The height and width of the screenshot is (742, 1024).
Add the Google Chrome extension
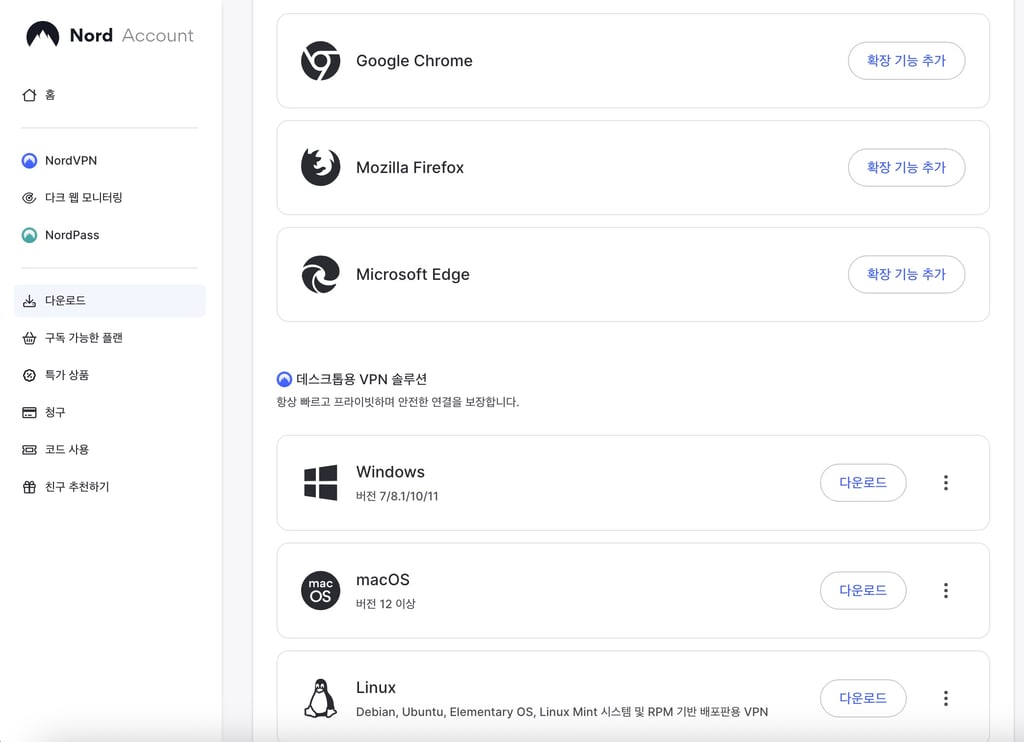(x=906, y=61)
